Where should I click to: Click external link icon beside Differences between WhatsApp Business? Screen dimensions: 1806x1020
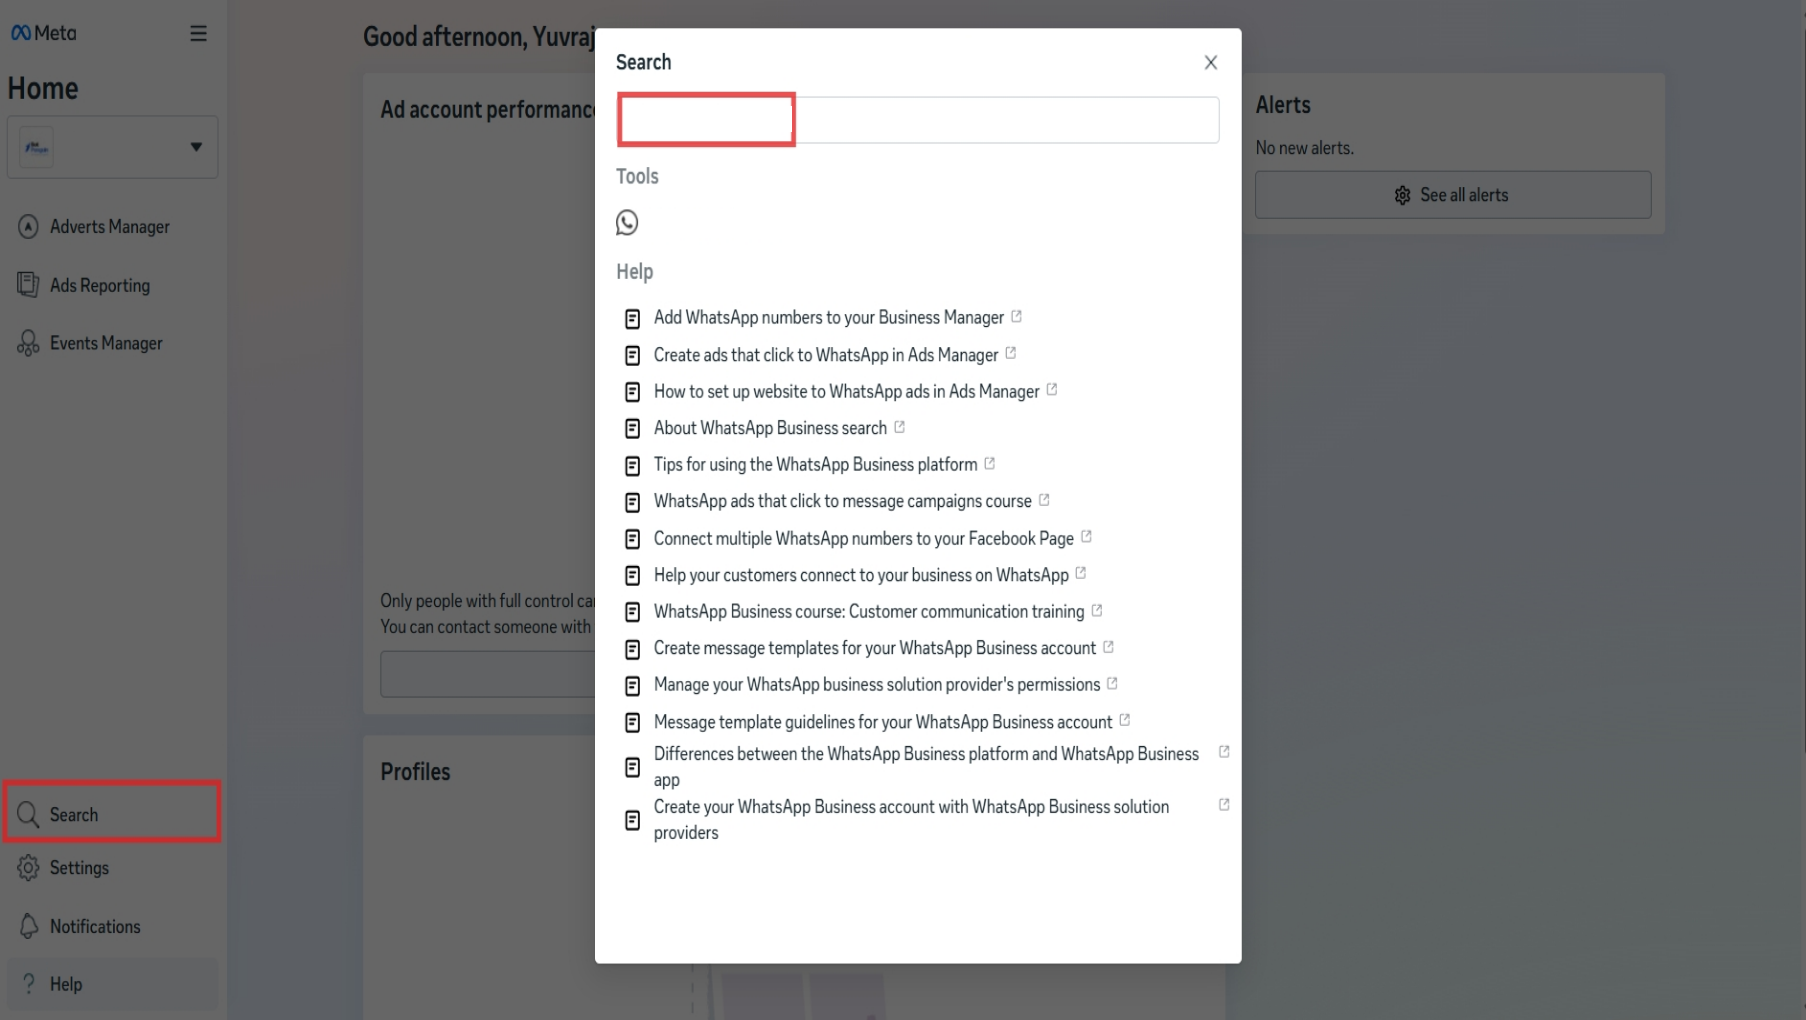point(1223,752)
